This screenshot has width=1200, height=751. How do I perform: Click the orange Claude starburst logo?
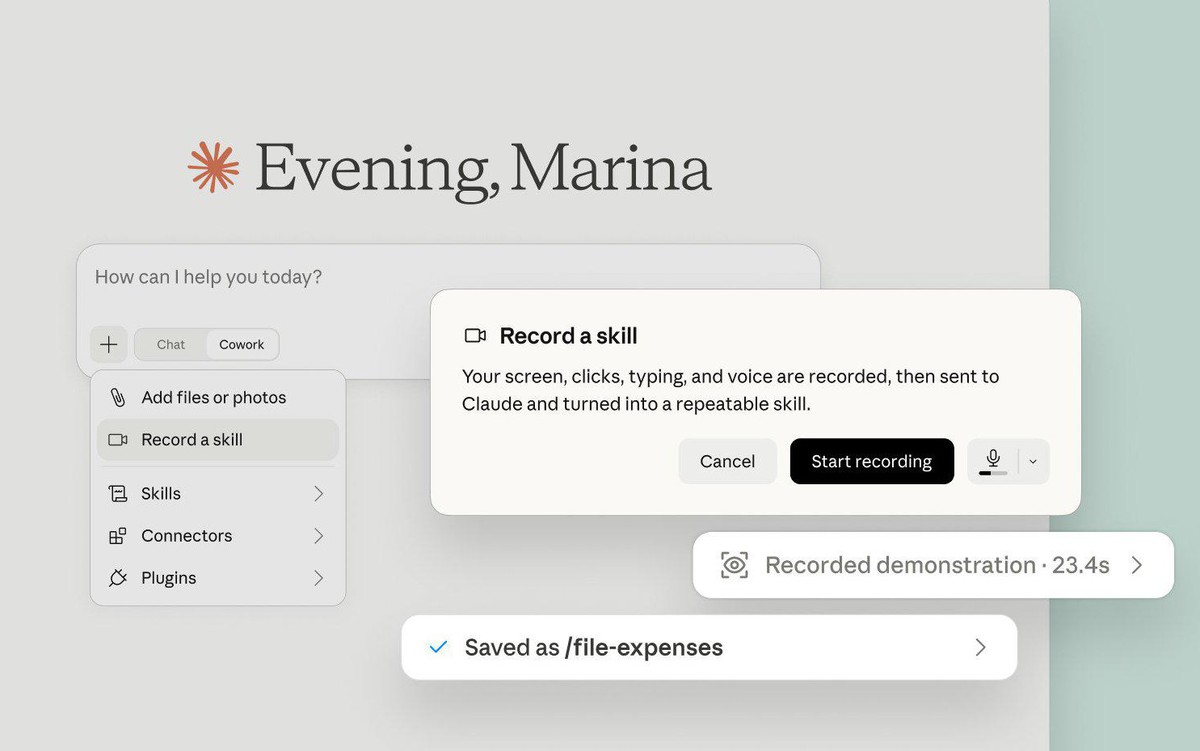tap(214, 167)
